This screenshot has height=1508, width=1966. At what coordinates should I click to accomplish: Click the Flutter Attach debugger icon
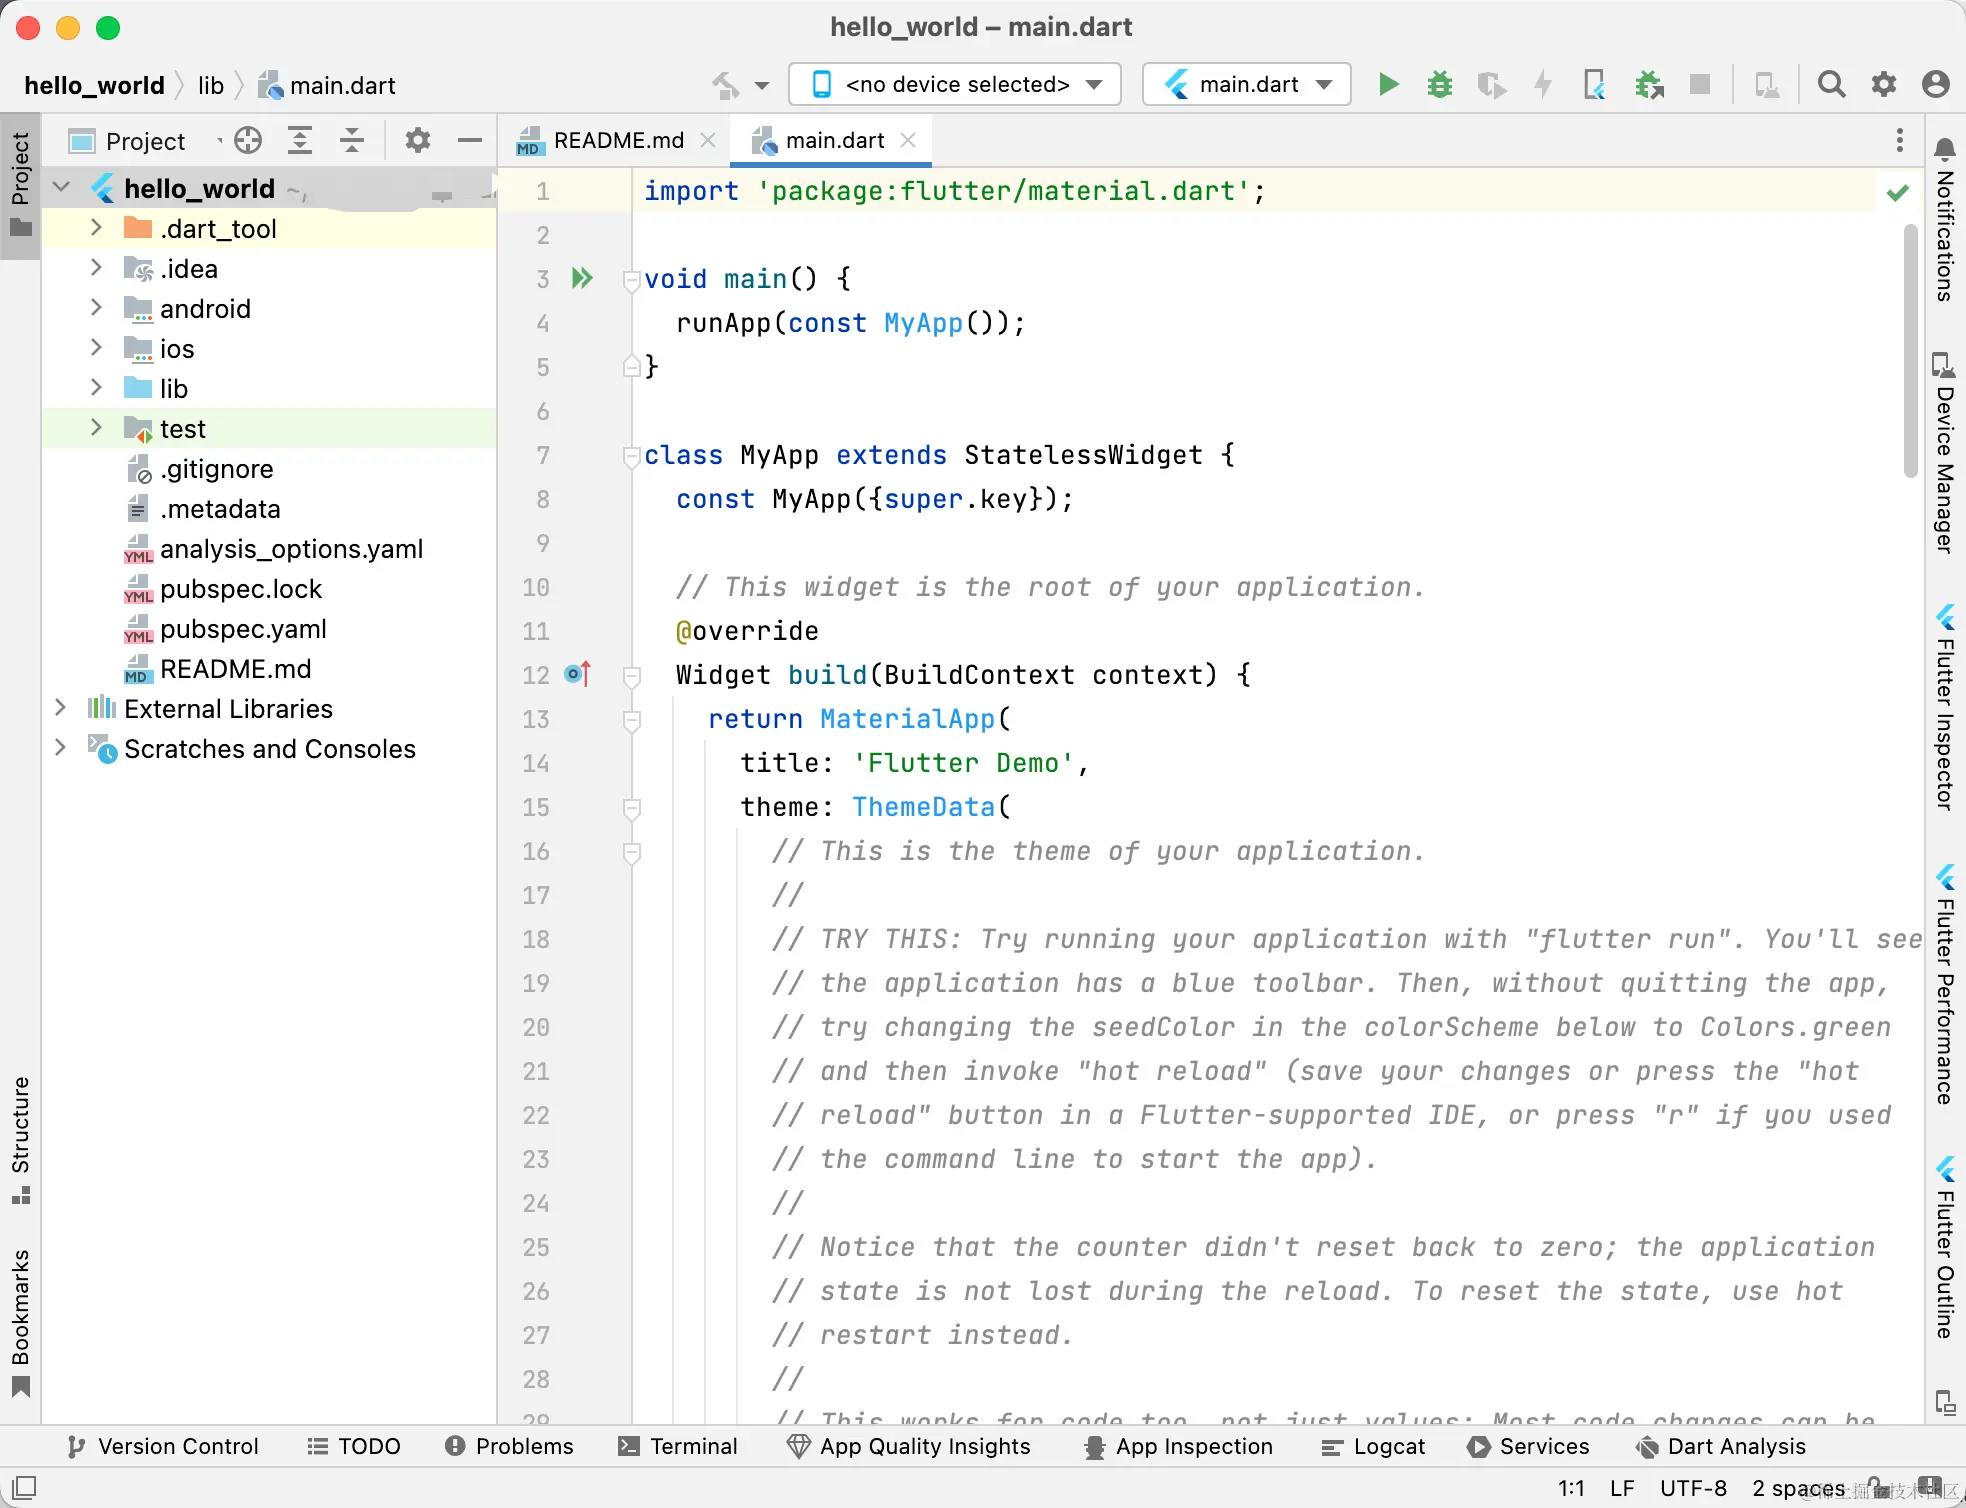pyautogui.click(x=1595, y=84)
